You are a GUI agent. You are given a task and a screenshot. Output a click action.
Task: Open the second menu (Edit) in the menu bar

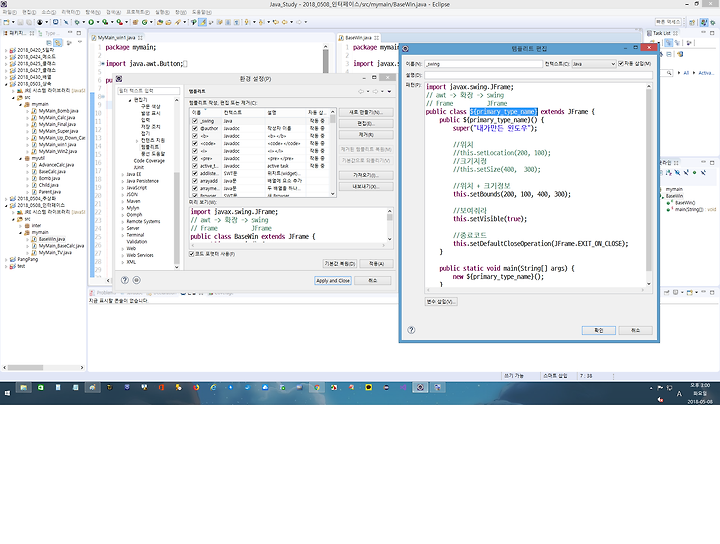29,12
